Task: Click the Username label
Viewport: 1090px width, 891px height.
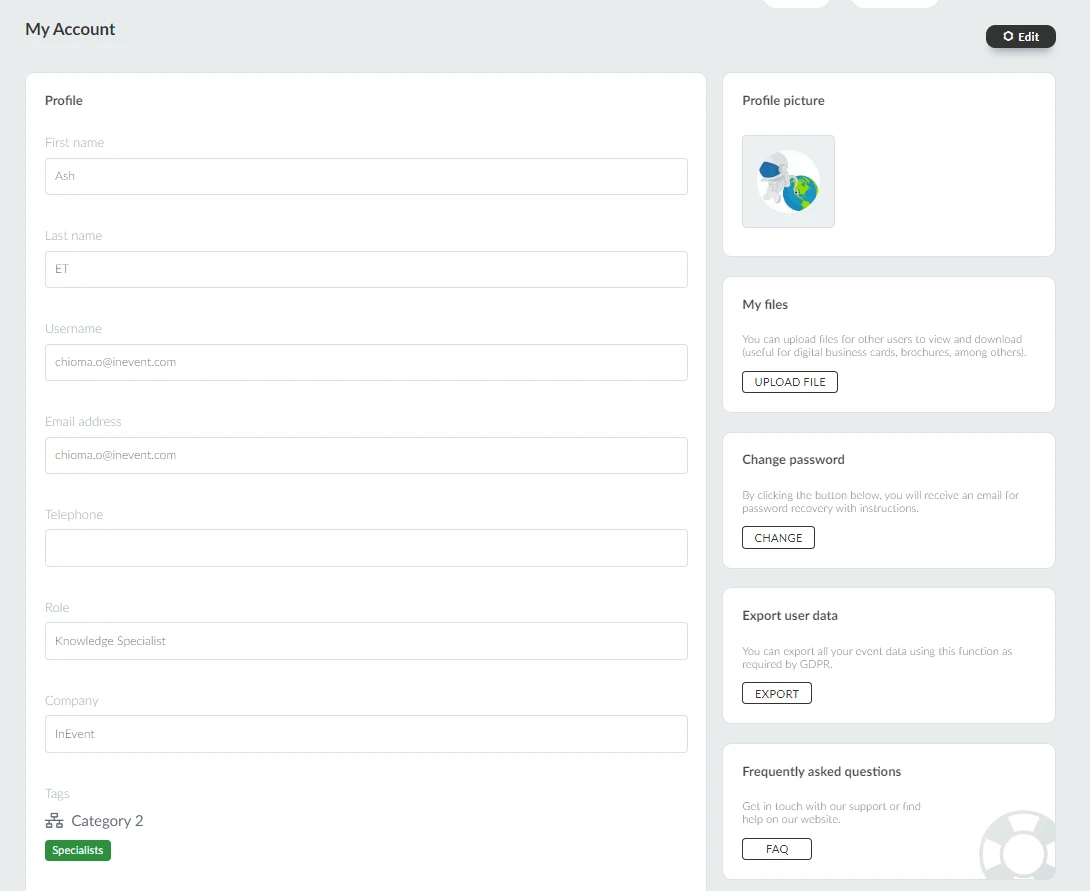Action: (73, 329)
